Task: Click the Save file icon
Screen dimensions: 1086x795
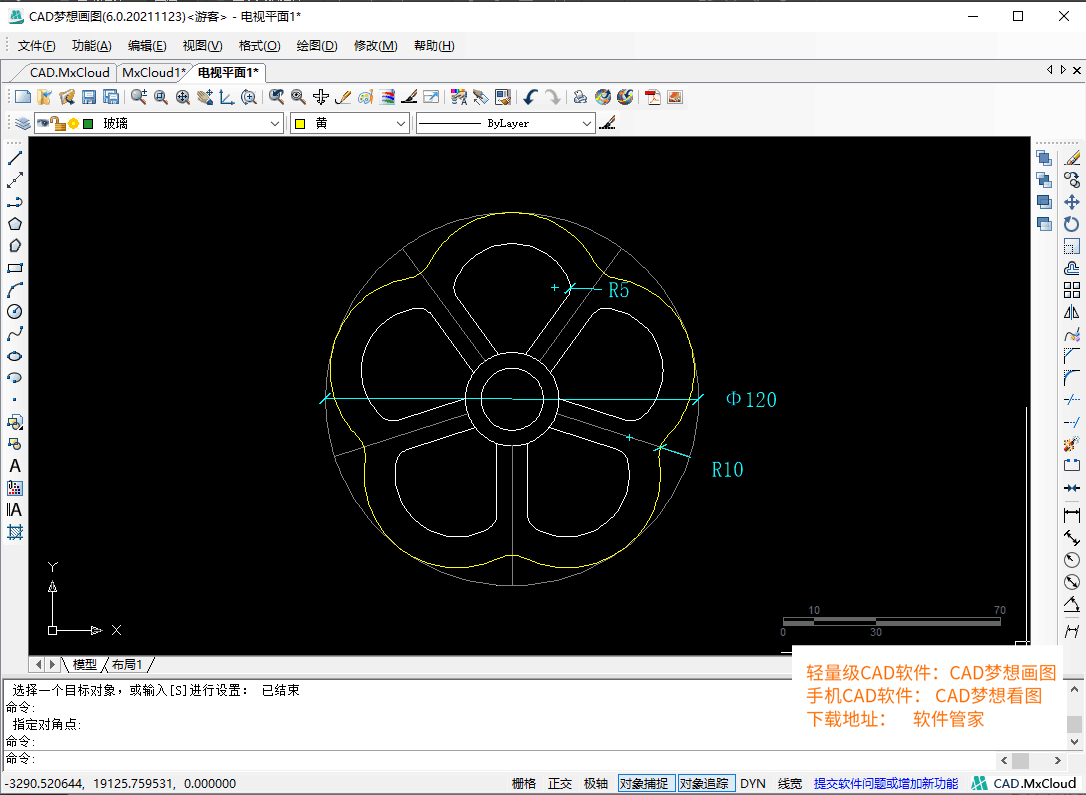Action: (89, 97)
